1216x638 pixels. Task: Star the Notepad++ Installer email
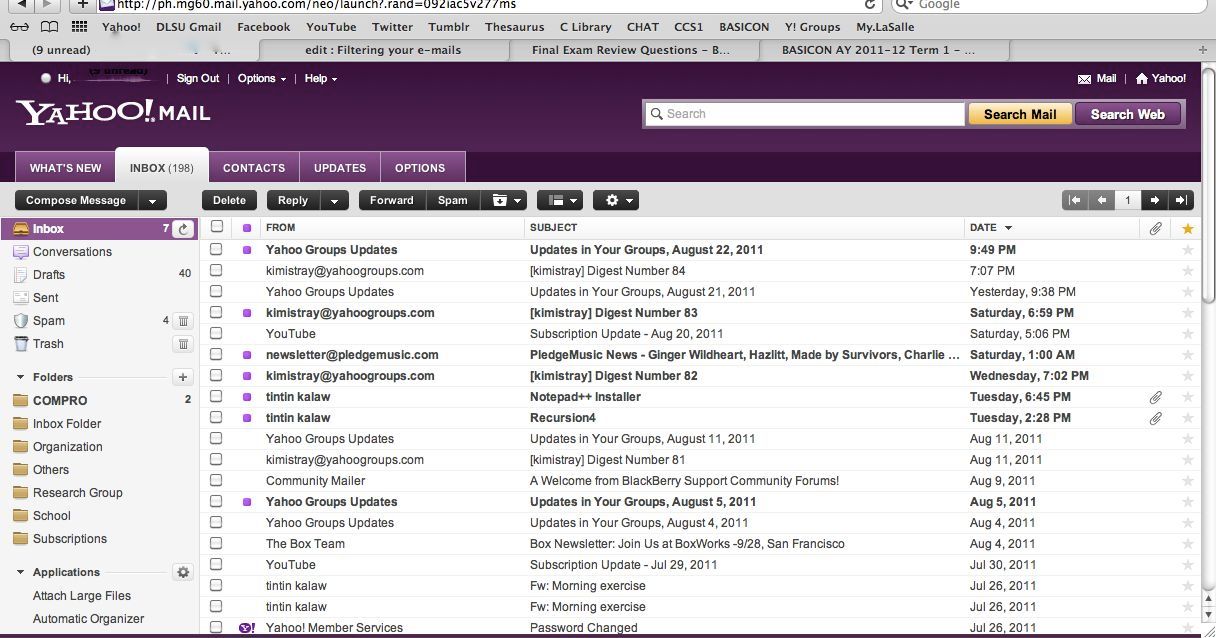click(1187, 397)
